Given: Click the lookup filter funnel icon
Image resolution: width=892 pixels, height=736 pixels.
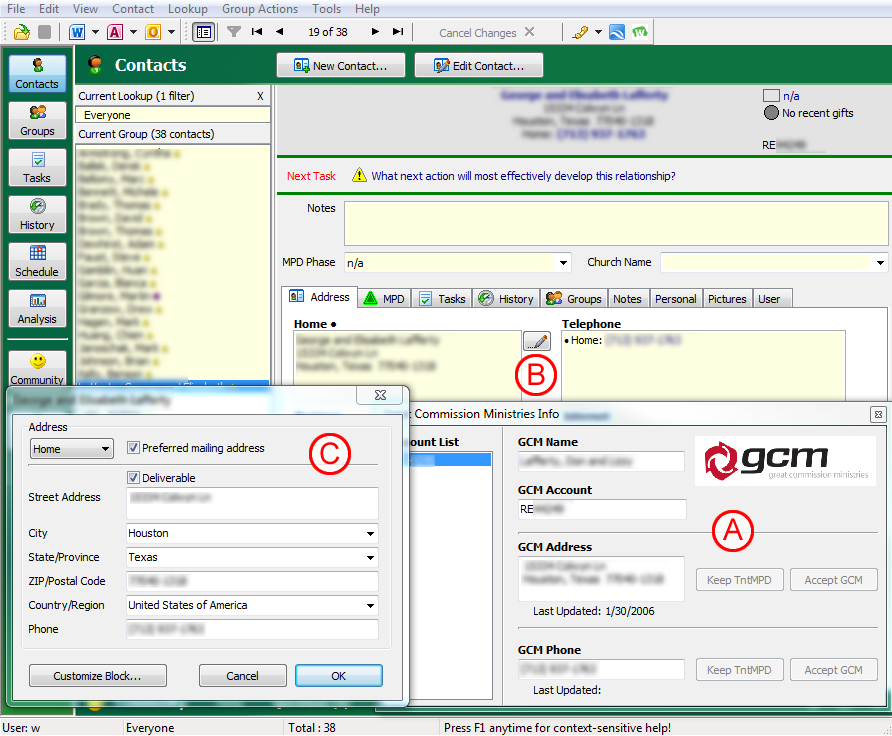Looking at the screenshot, I should [233, 32].
